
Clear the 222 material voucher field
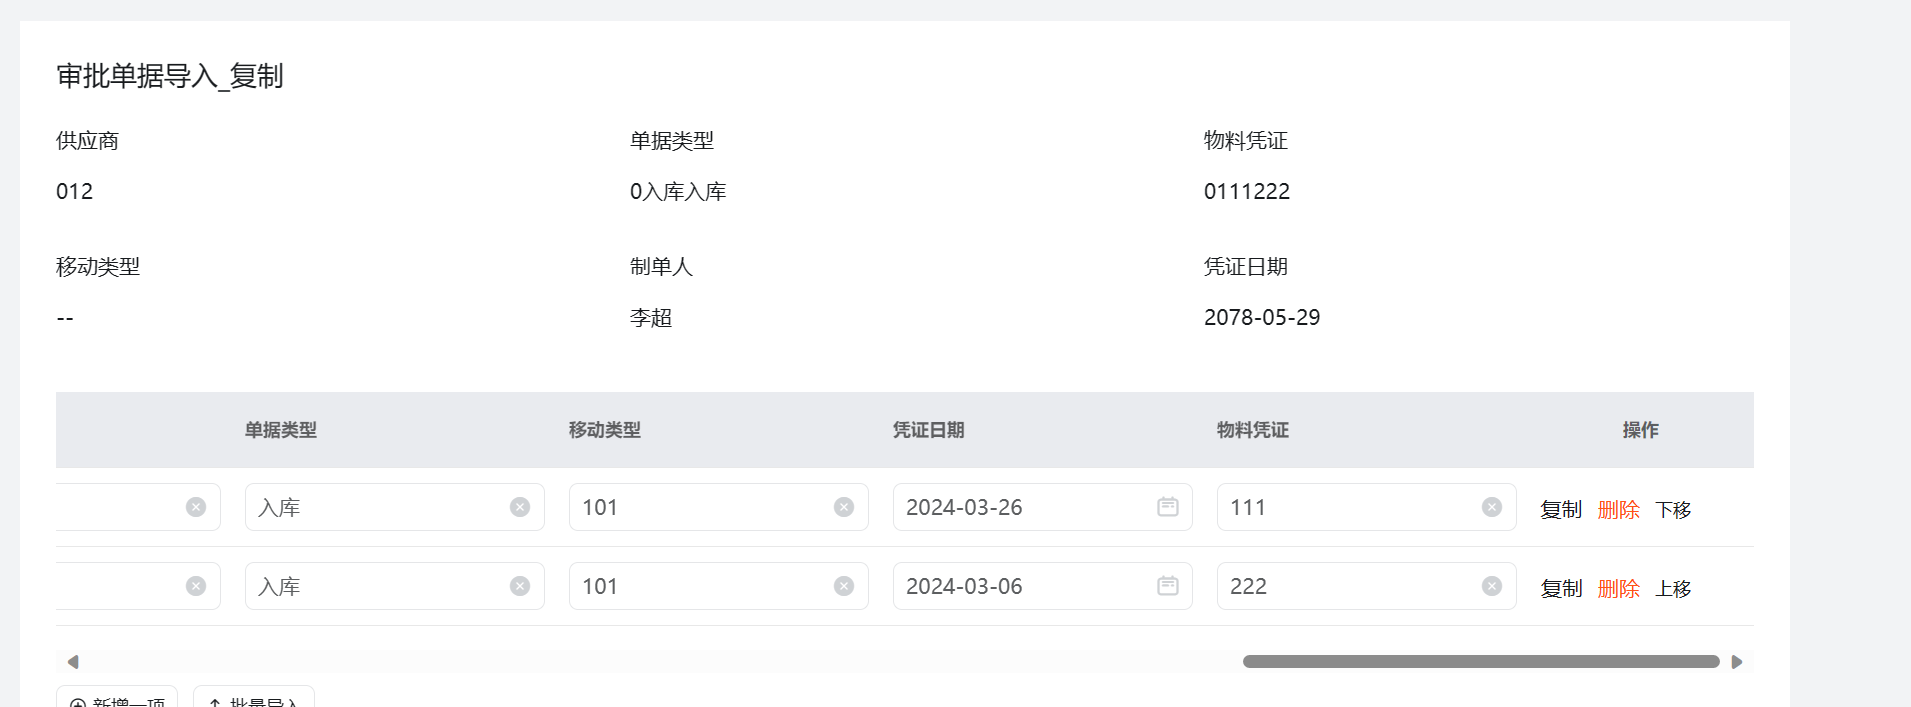1492,586
